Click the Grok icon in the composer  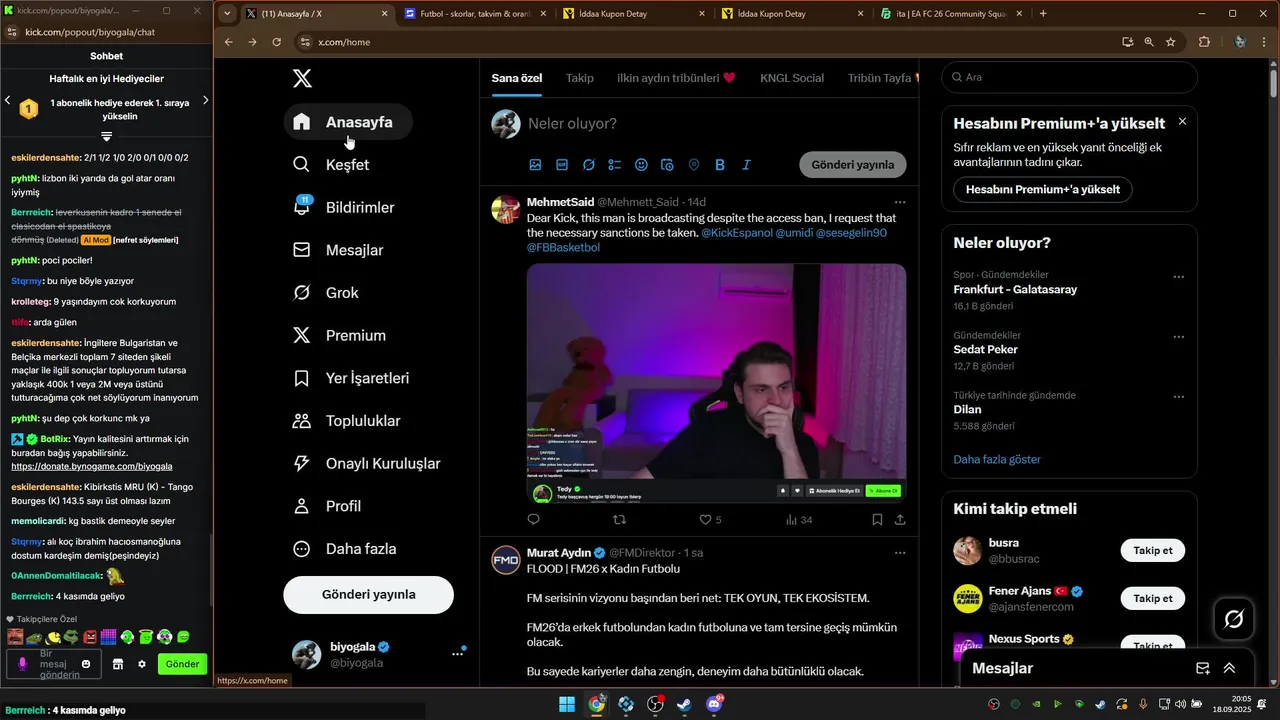click(589, 165)
